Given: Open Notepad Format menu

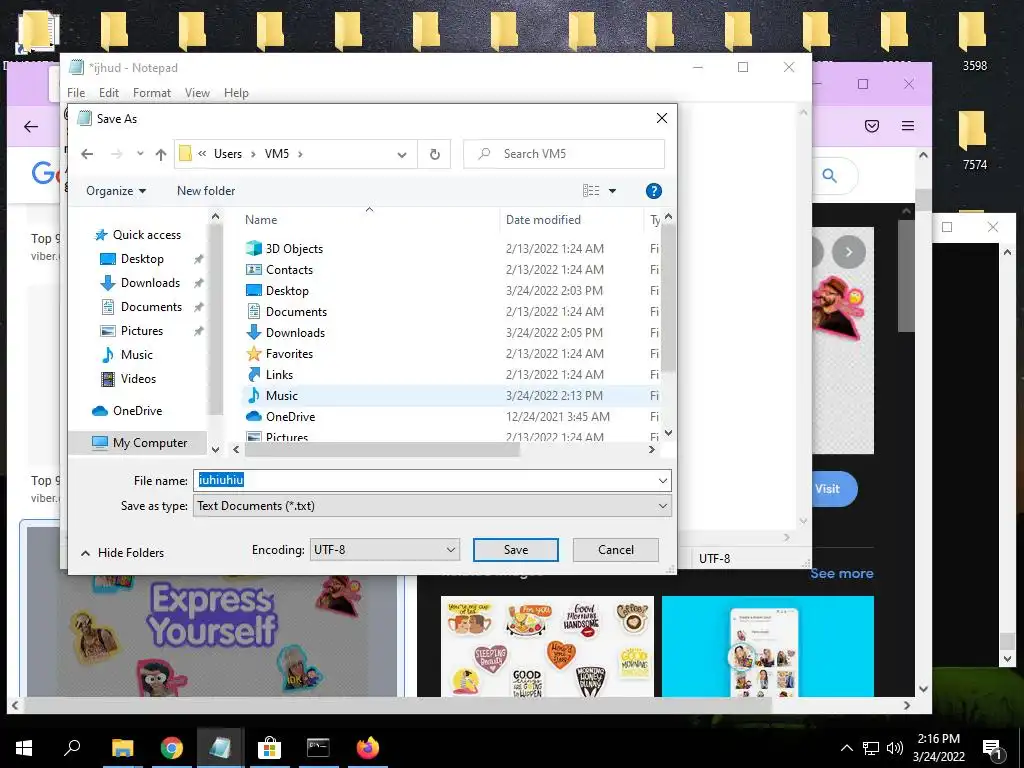Looking at the screenshot, I should coord(152,93).
